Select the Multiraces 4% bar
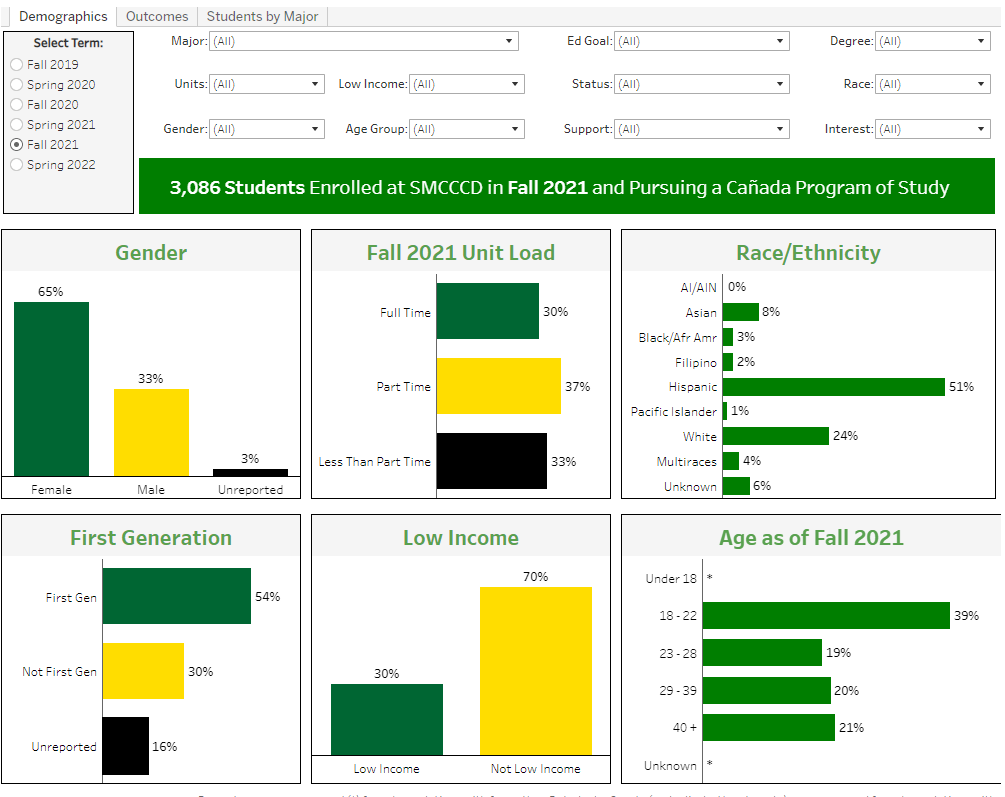 click(731, 461)
